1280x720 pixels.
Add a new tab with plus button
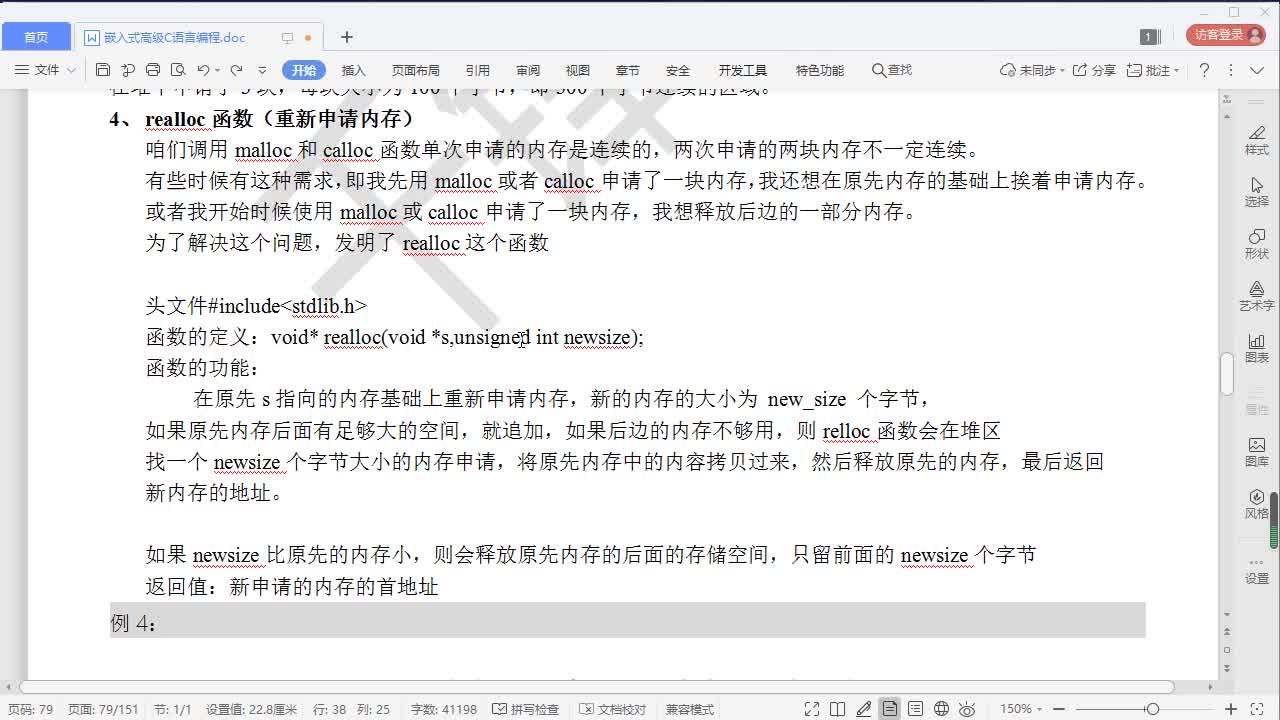coord(347,37)
